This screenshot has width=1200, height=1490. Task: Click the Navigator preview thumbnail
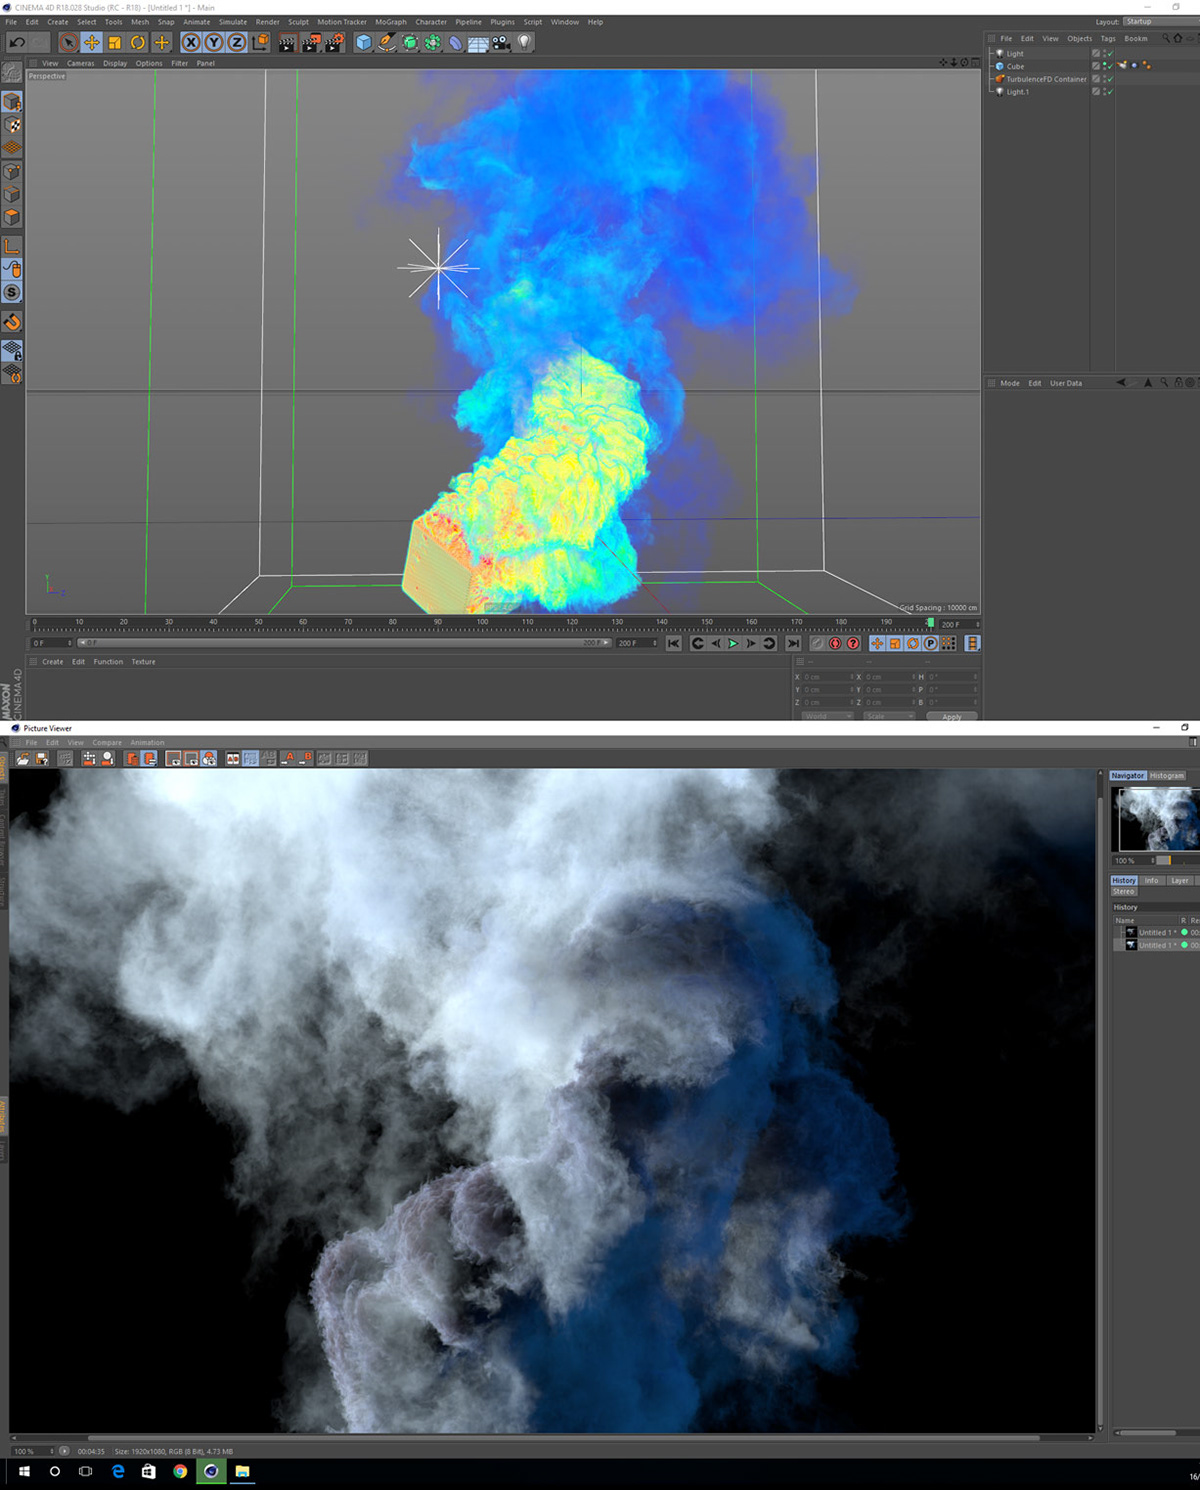click(1157, 819)
